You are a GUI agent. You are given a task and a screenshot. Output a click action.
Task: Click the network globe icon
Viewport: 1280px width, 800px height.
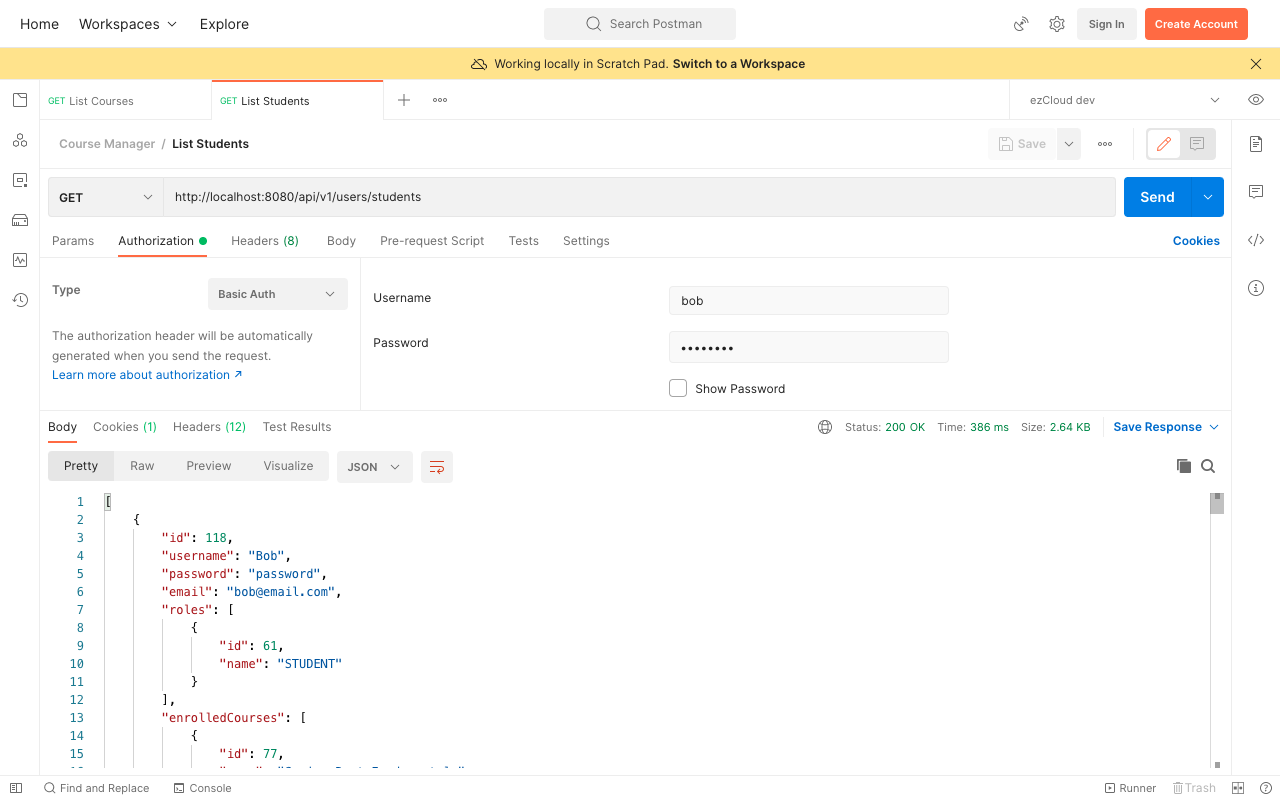[x=825, y=427]
